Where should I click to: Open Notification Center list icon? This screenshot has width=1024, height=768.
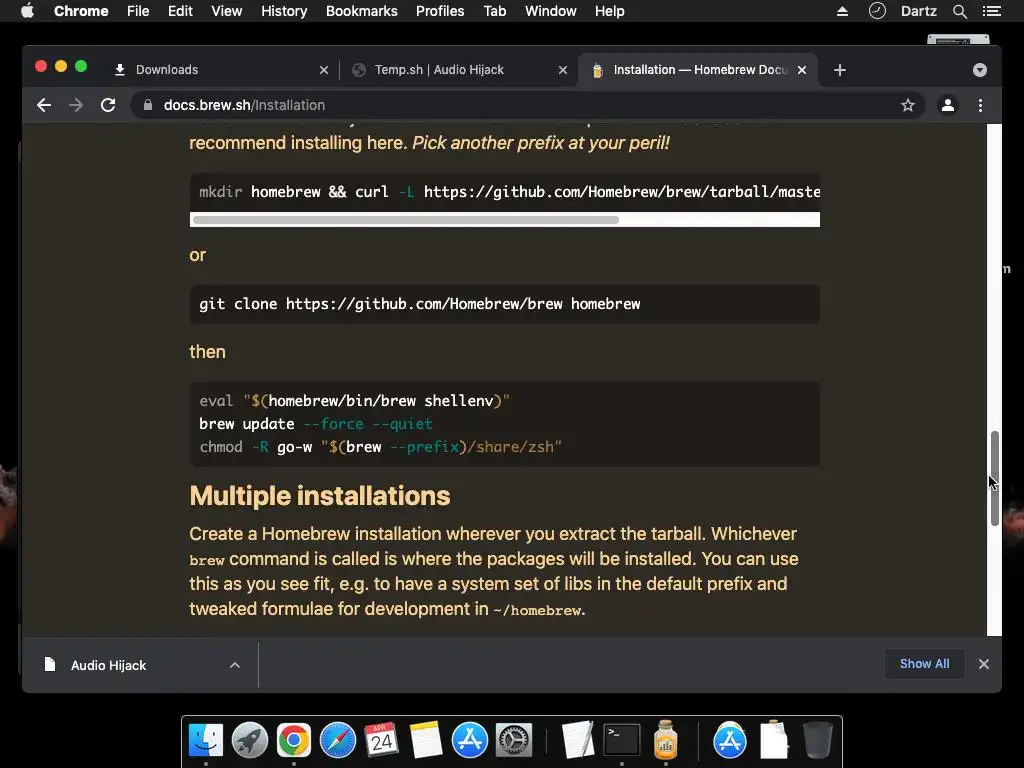991,11
